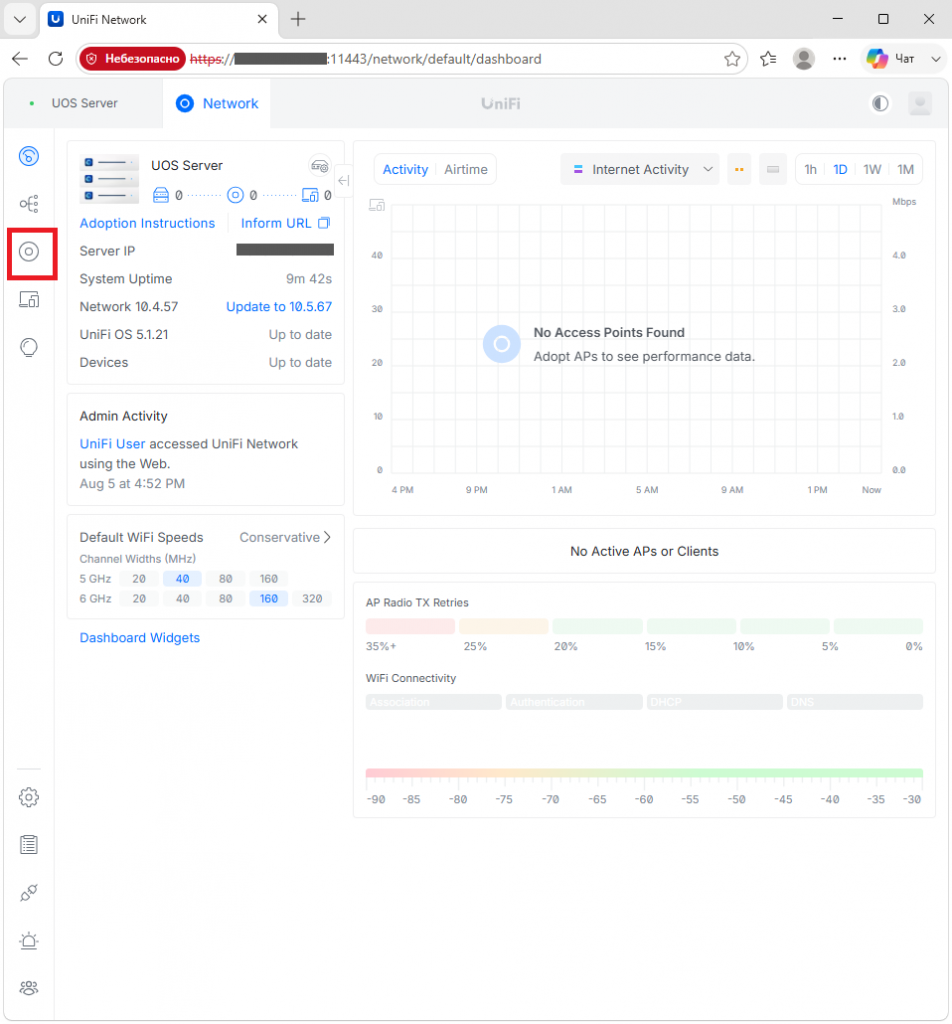Image resolution: width=952 pixels, height=1024 pixels.
Task: Open the user profile avatar in the UniFi header
Action: tap(920, 103)
